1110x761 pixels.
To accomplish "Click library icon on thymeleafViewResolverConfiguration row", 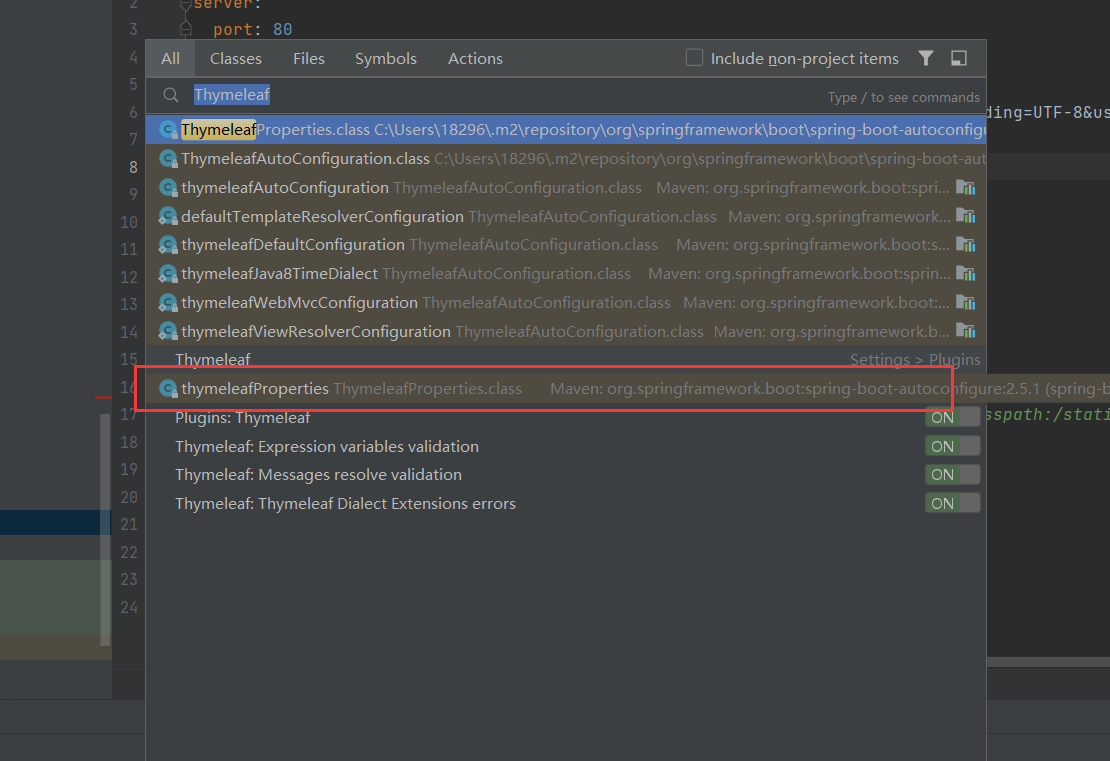I will 966,331.
